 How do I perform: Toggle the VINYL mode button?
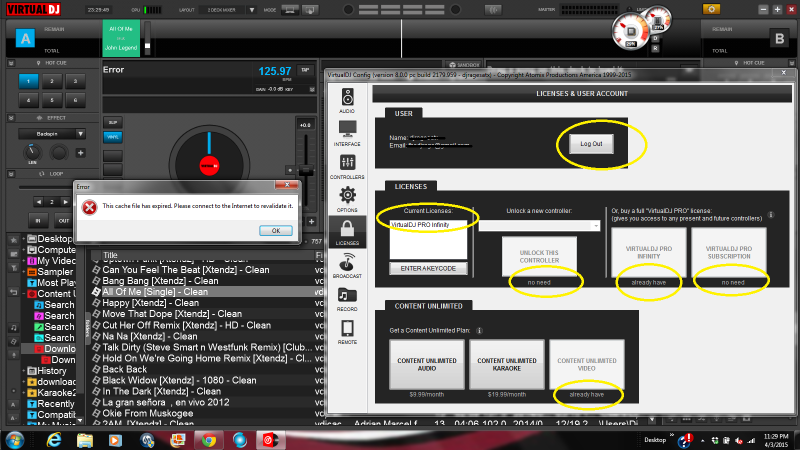(x=113, y=137)
